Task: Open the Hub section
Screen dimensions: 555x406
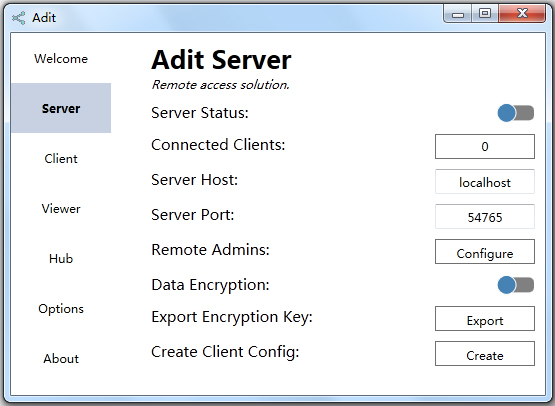Action: pyautogui.click(x=61, y=258)
